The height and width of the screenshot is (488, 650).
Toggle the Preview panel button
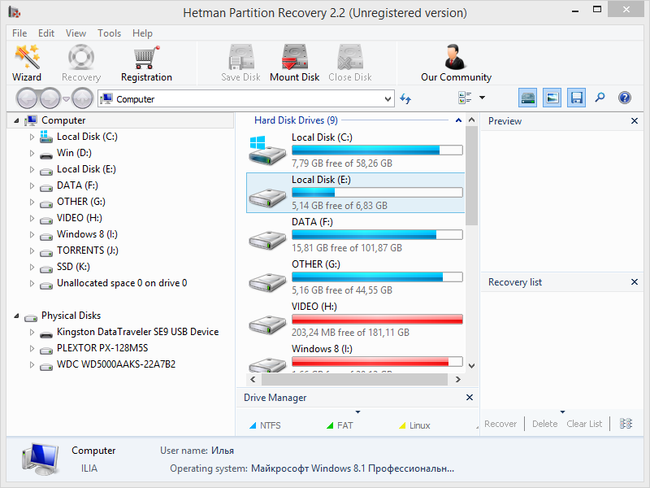click(552, 98)
